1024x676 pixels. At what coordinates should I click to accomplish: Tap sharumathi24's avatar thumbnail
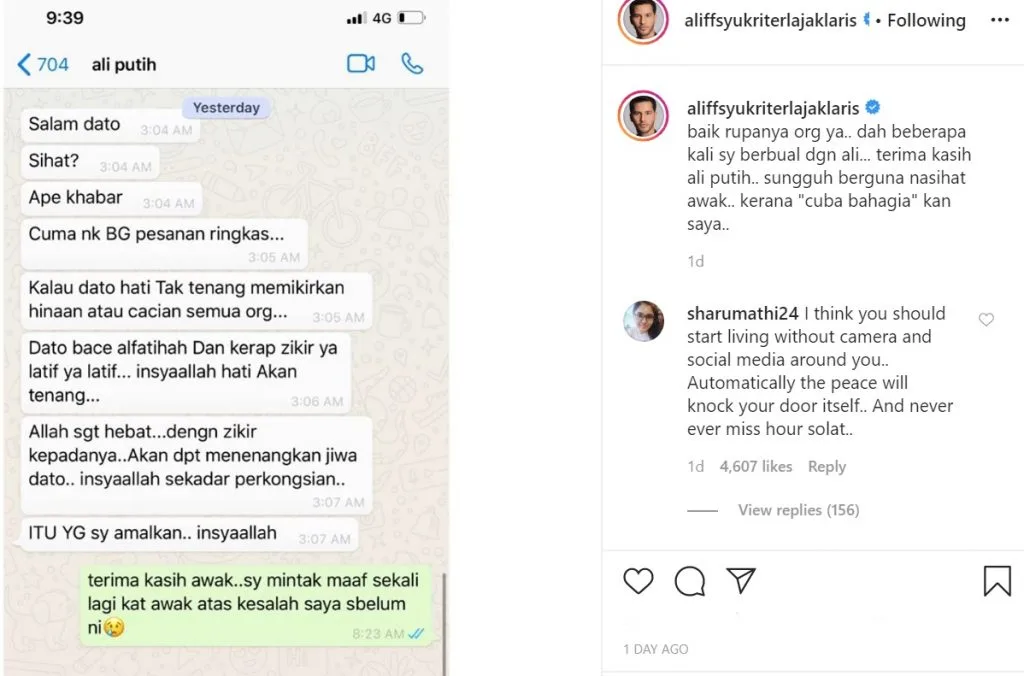click(643, 321)
